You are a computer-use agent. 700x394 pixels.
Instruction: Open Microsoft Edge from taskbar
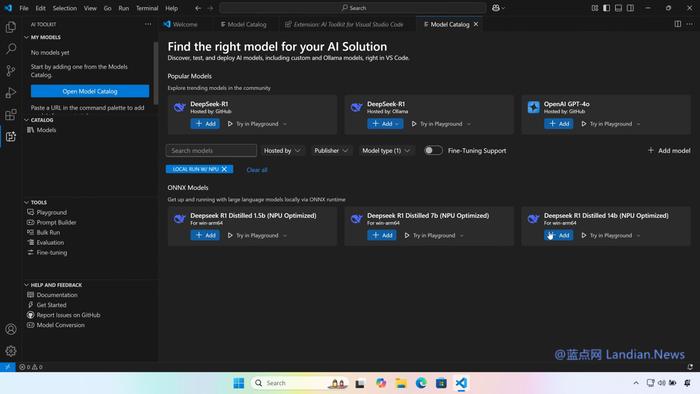[x=421, y=383]
